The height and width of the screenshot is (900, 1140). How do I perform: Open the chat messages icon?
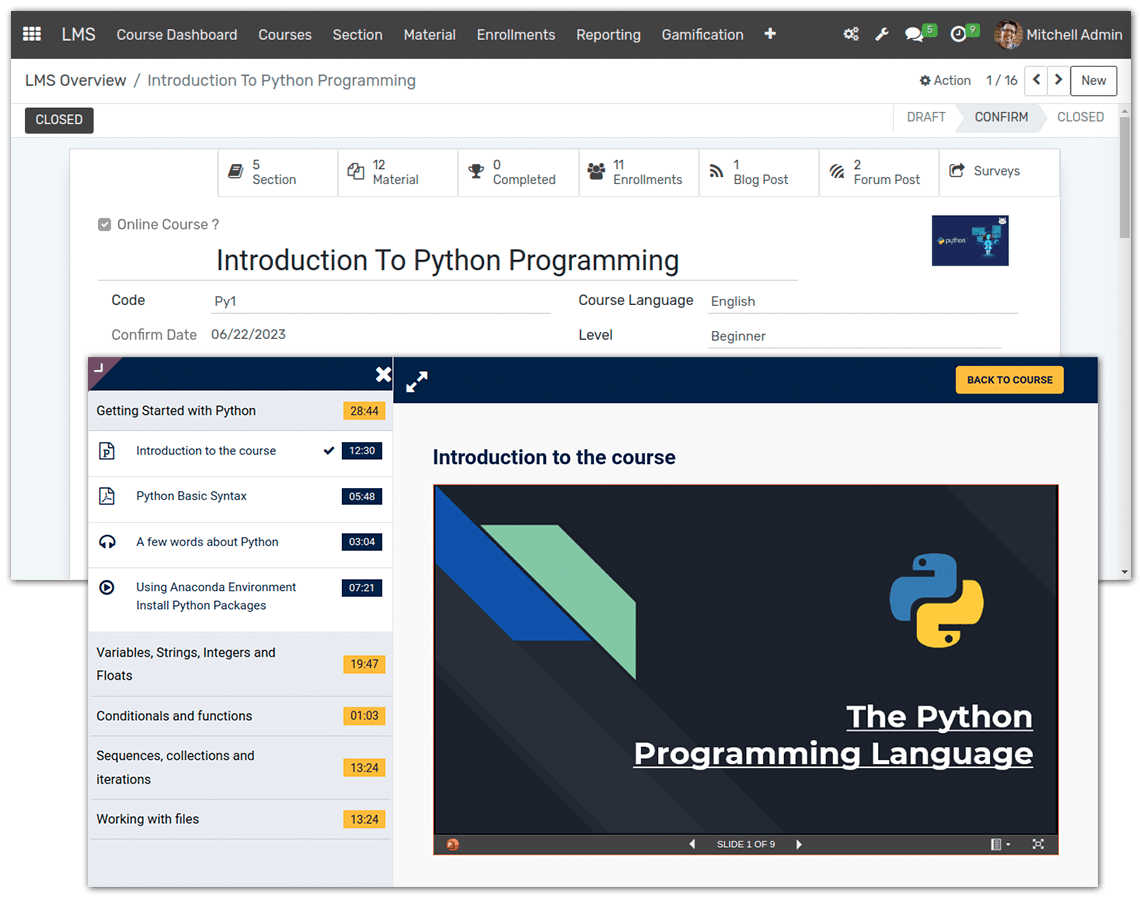pos(914,34)
